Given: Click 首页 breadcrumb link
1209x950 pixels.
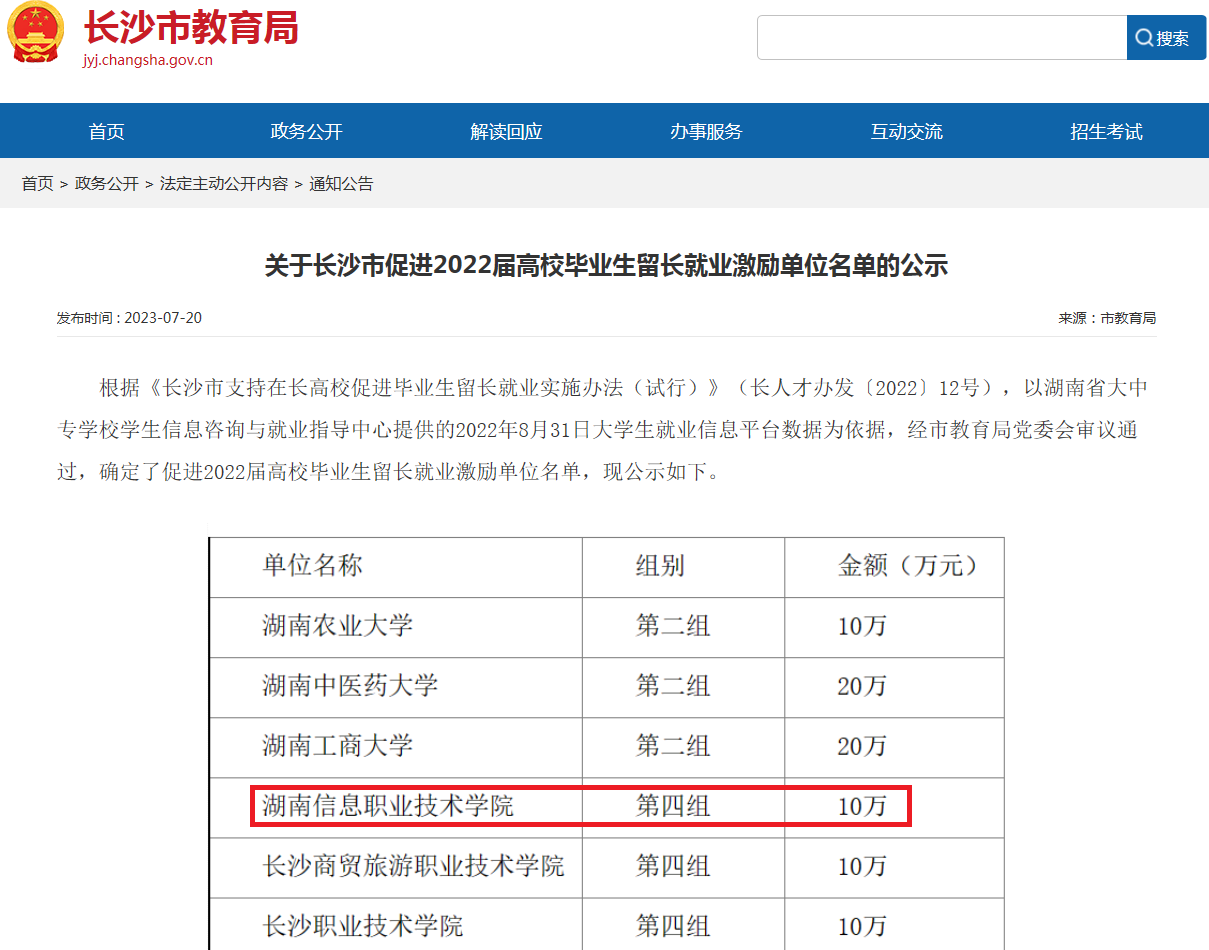Looking at the screenshot, I should [38, 184].
